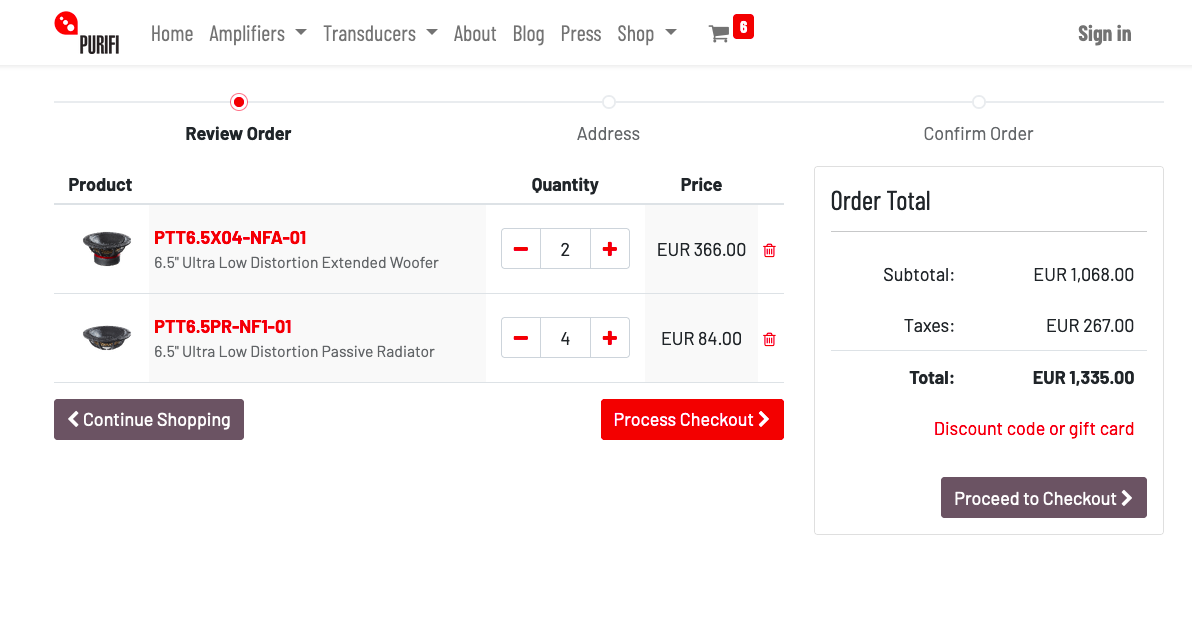1192x635 pixels.
Task: Open the Discount code or gift card link
Action: [x=1034, y=429]
